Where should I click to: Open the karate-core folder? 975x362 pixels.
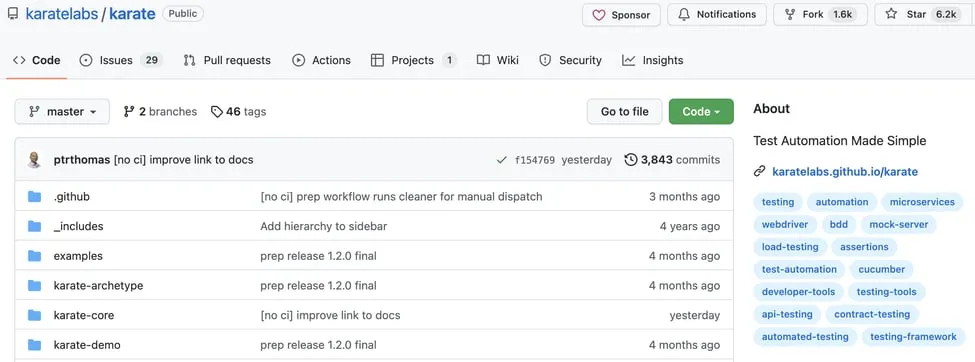coord(84,315)
